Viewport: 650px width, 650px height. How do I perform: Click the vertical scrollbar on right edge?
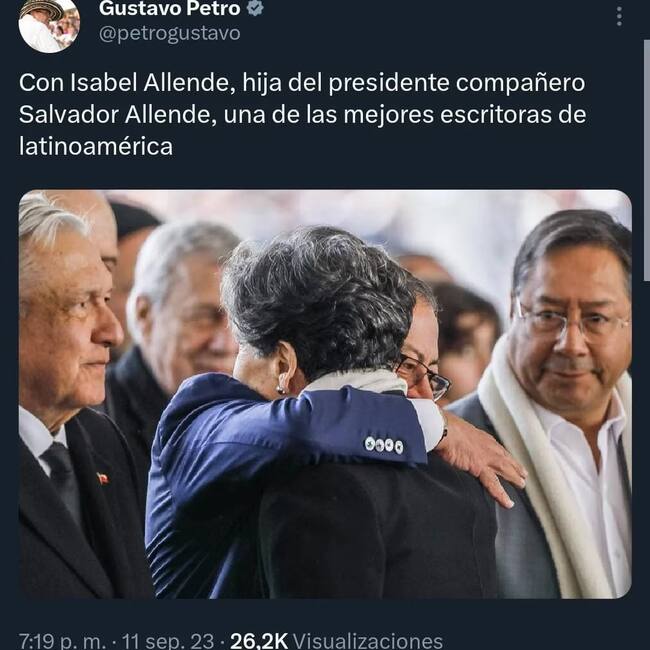click(x=646, y=160)
